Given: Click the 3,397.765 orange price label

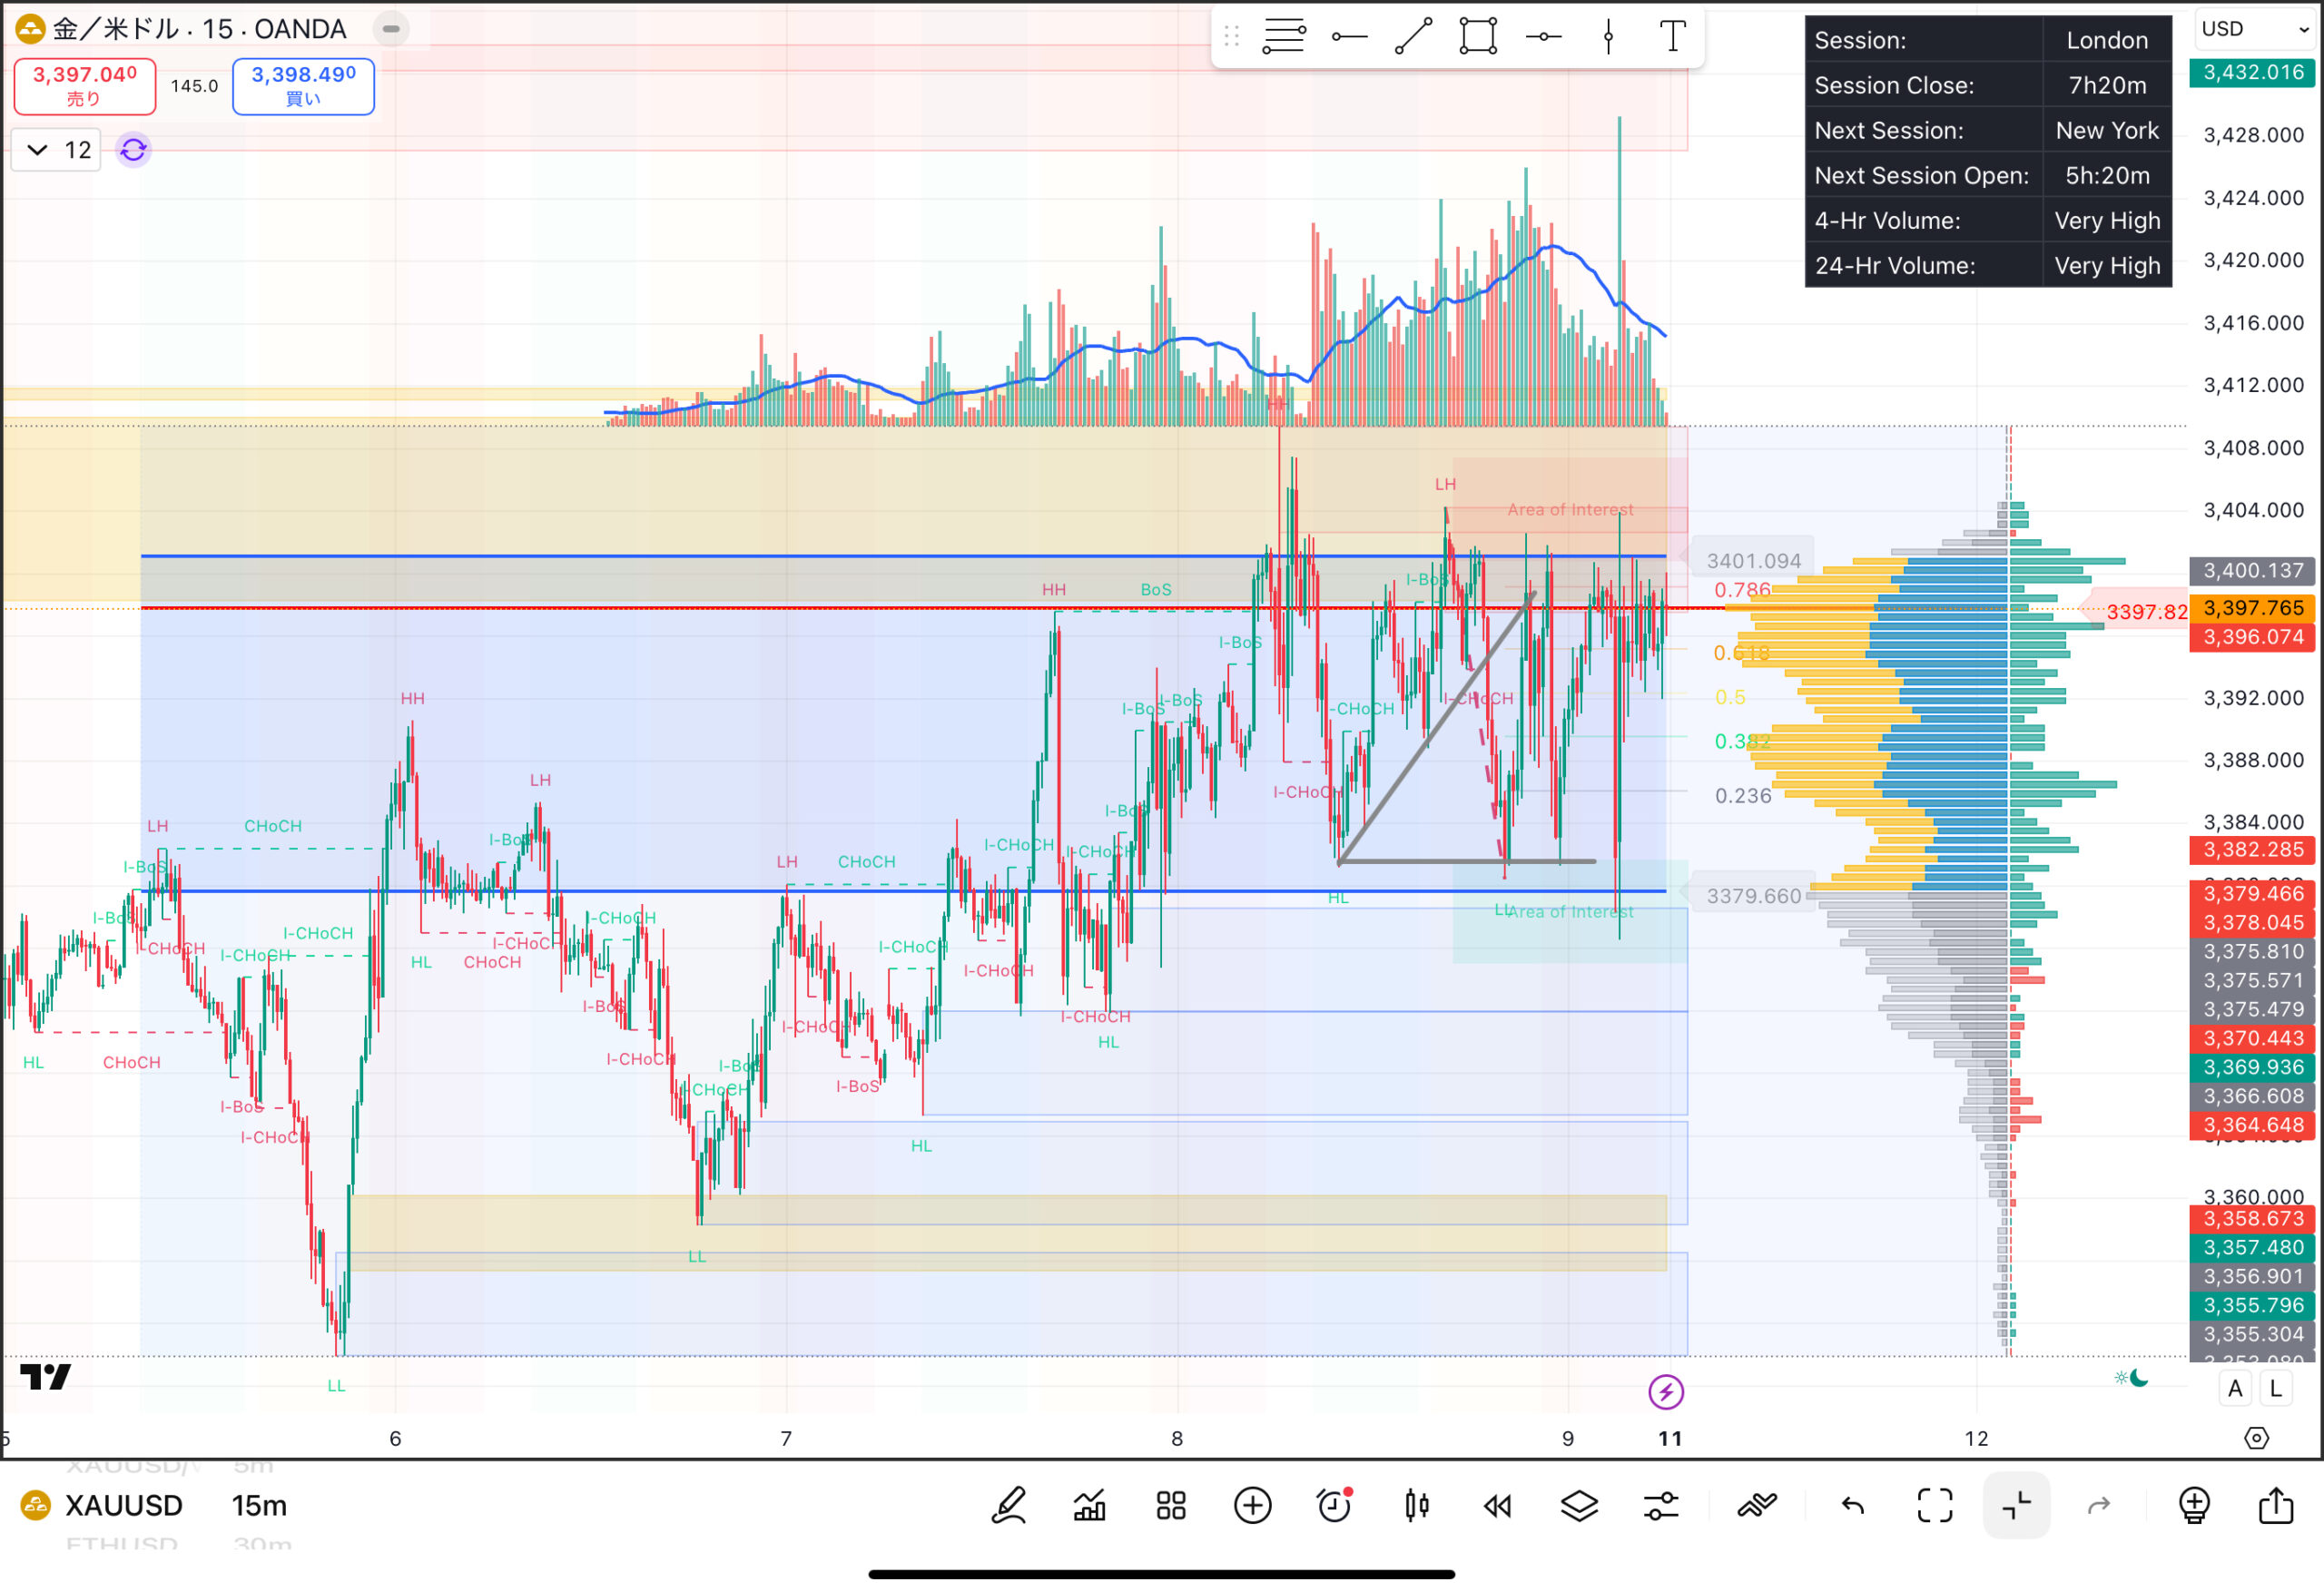Looking at the screenshot, I should click(2252, 608).
